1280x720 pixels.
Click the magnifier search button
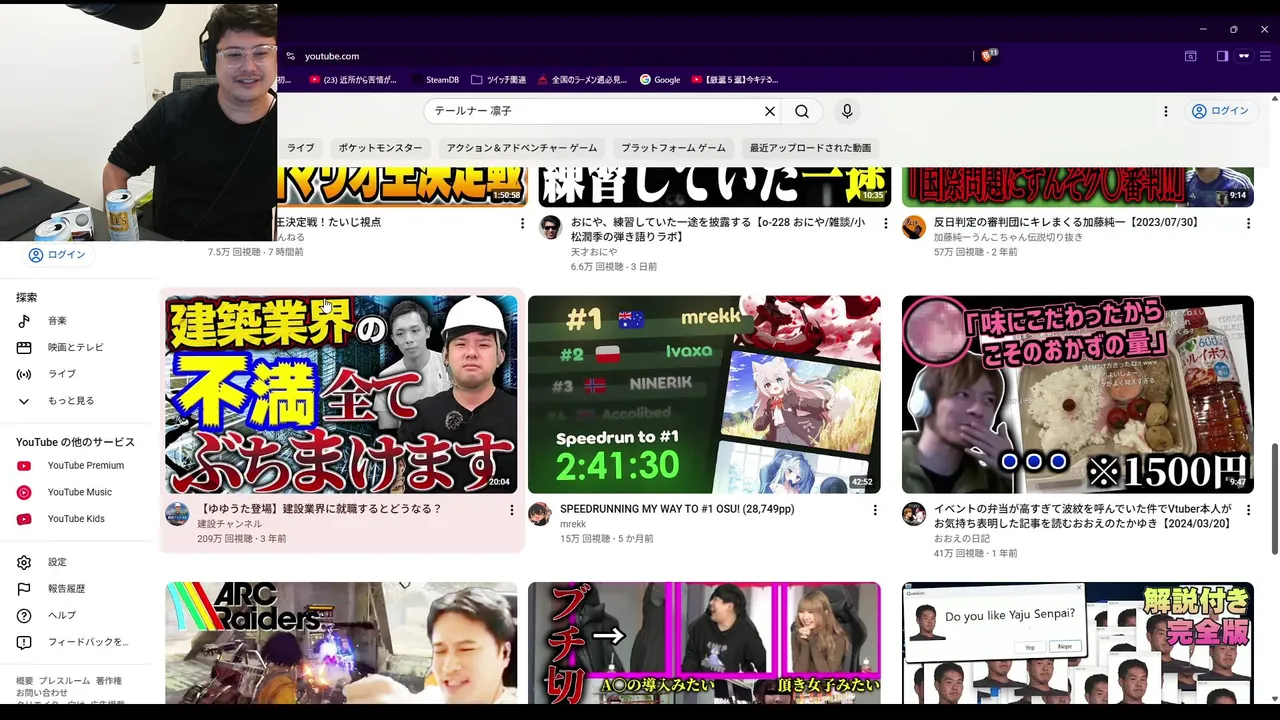click(802, 111)
